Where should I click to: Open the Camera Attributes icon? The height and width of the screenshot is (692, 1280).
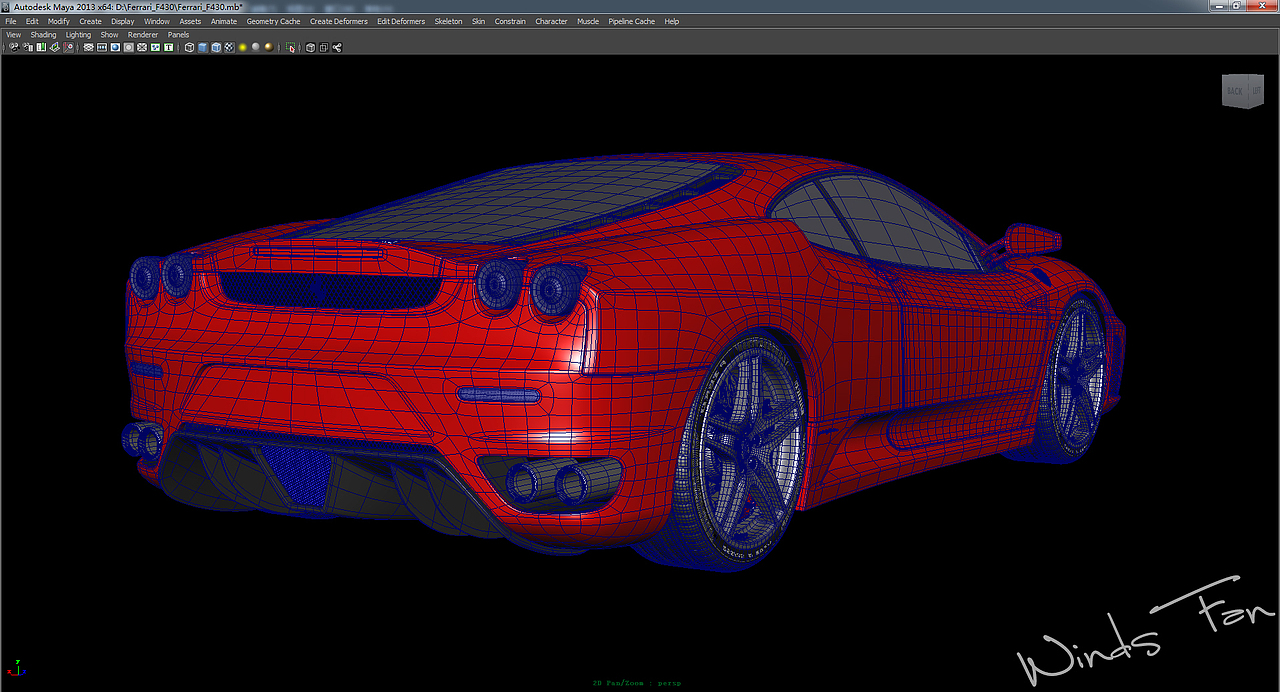27,47
